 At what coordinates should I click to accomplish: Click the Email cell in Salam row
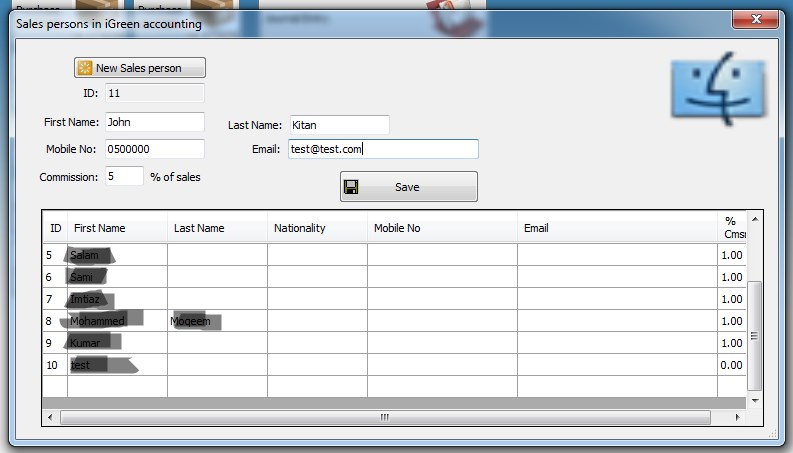[618, 255]
